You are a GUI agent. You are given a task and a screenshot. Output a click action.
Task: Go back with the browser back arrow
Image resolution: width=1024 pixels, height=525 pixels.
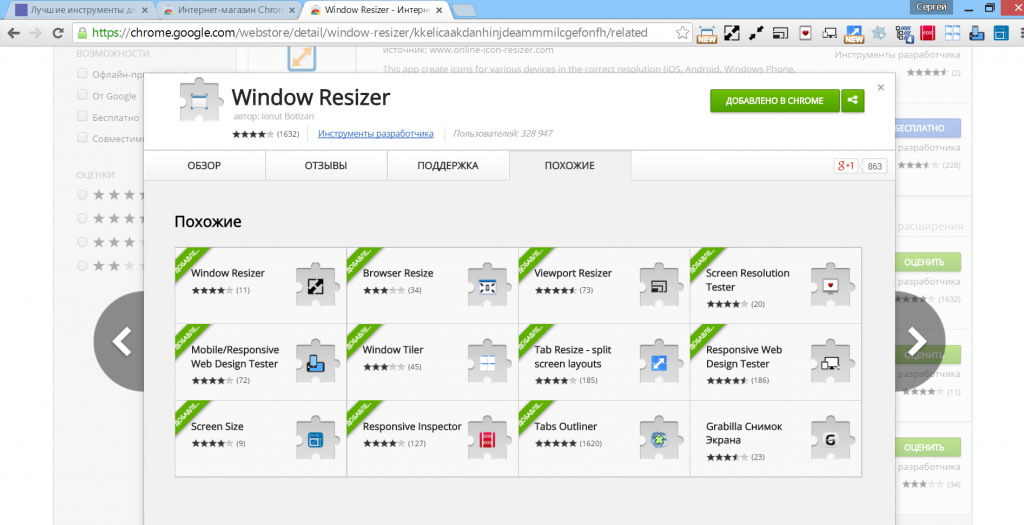14,33
